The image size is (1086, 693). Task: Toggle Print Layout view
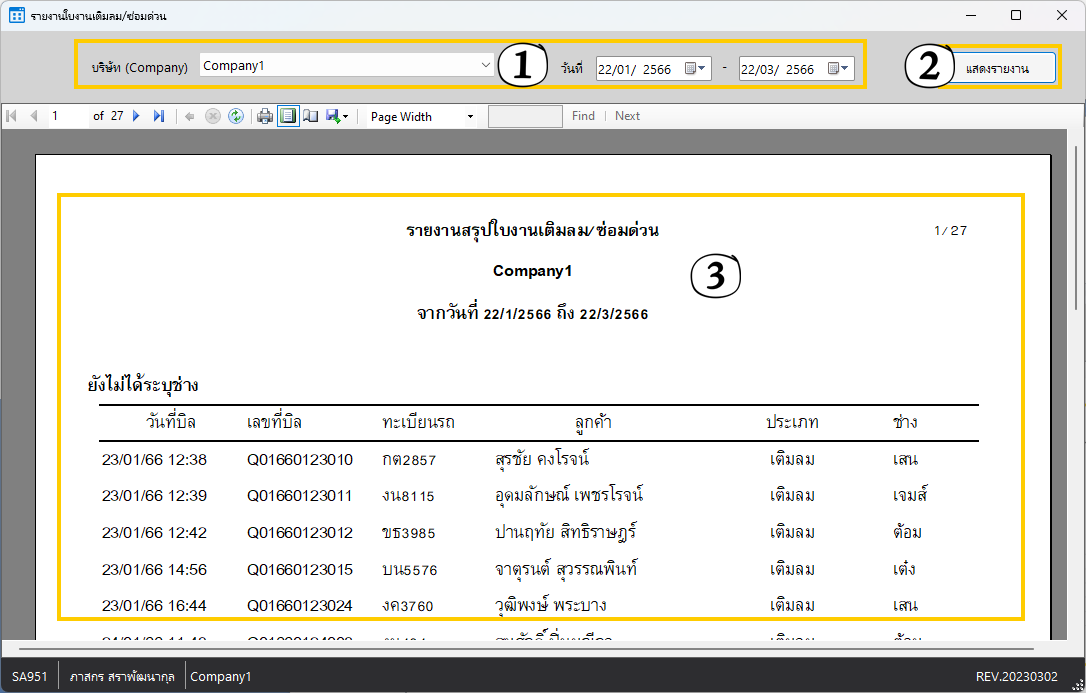point(288,116)
